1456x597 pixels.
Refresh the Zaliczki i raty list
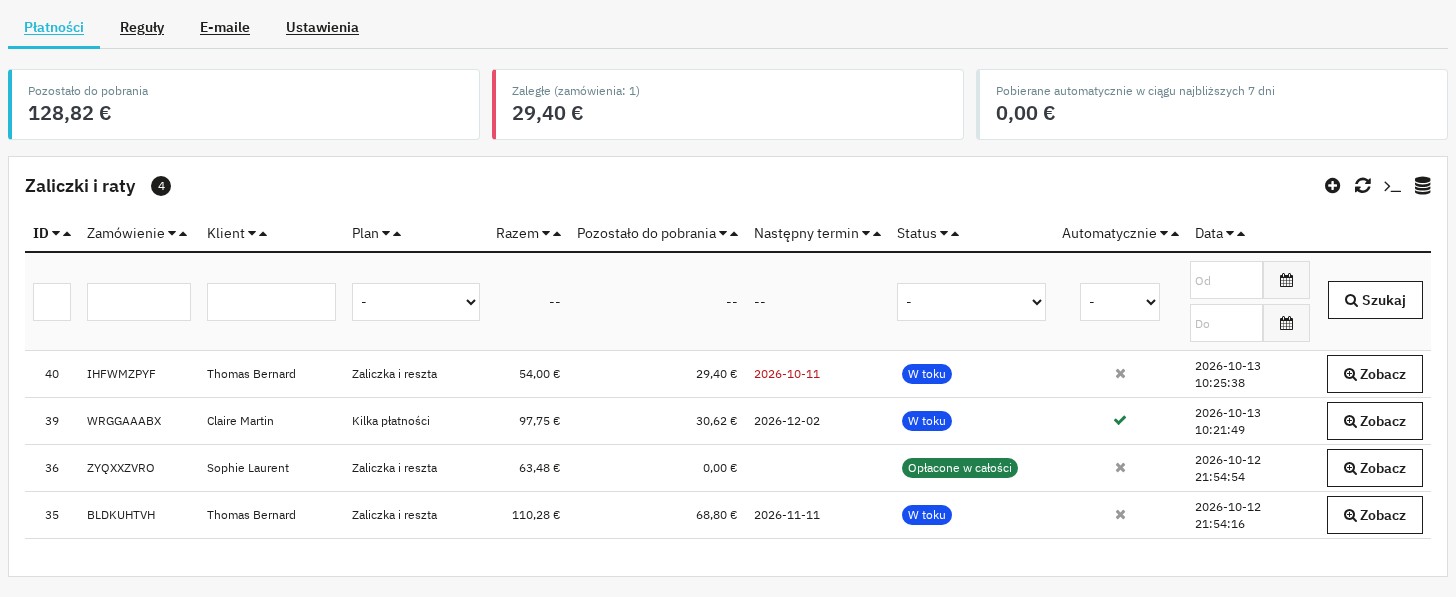pos(1362,186)
